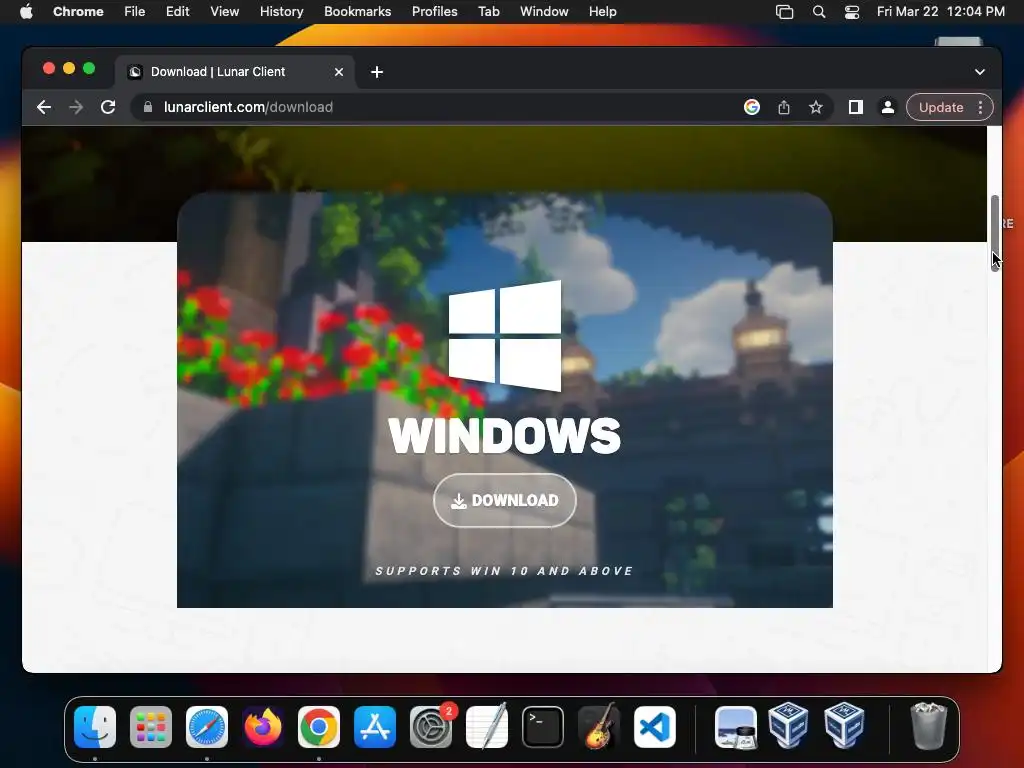Expand the tab search chevron
Viewport: 1024px width, 768px height.
[980, 72]
